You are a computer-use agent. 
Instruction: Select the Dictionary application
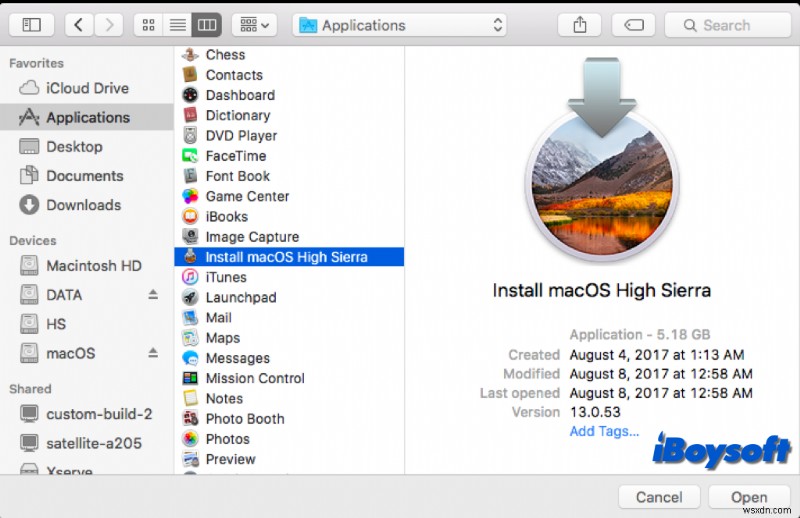[289, 115]
